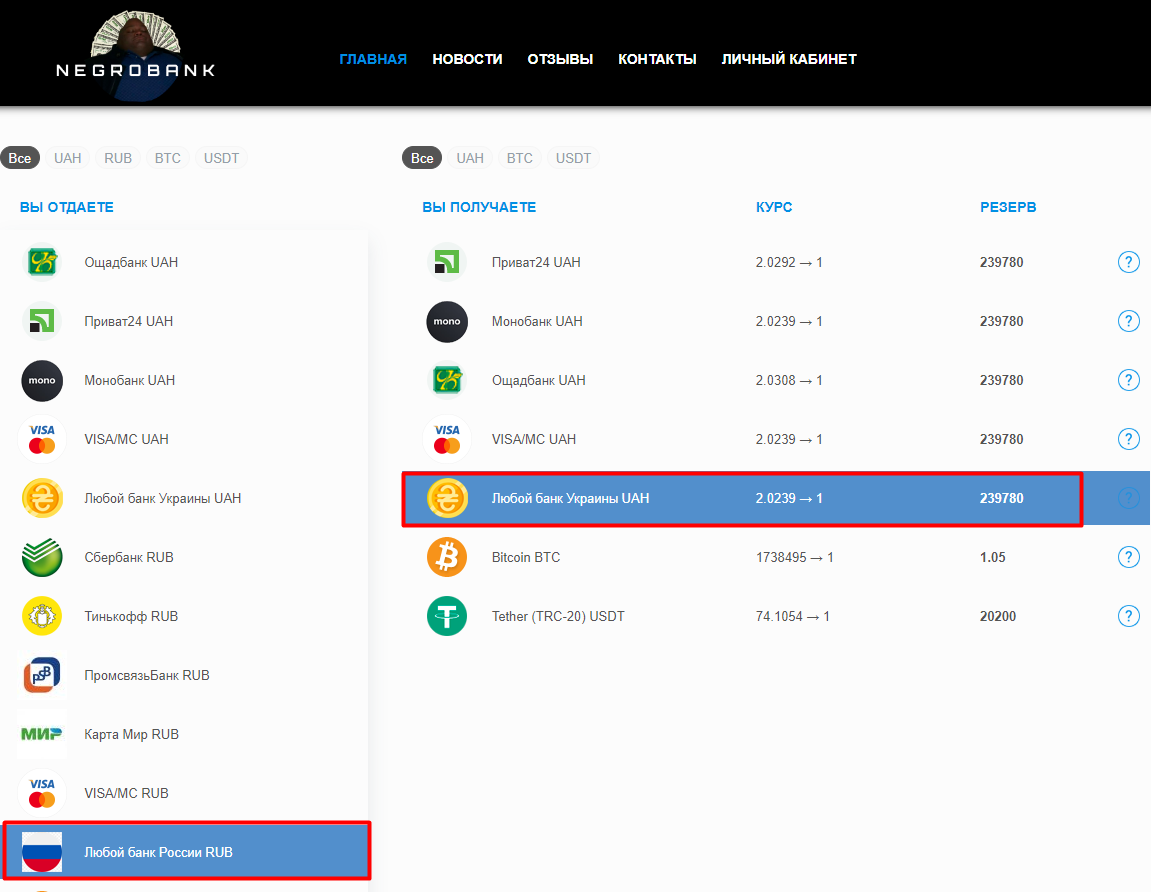Click the Монобанк icon in the give list
Image resolution: width=1151 pixels, height=892 pixels.
(42, 380)
